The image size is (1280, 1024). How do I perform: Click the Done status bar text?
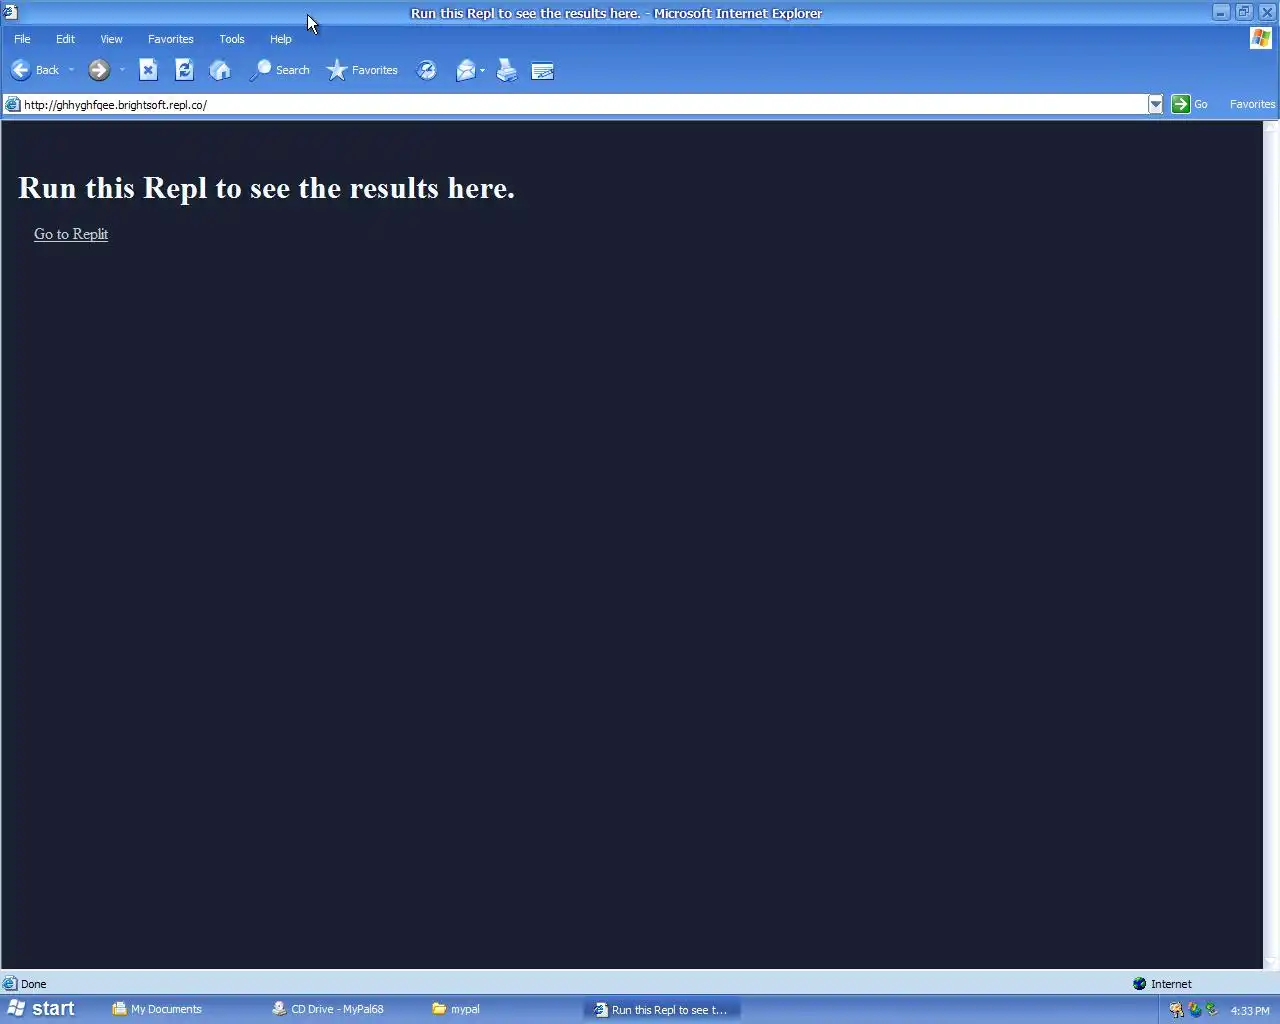coord(33,984)
